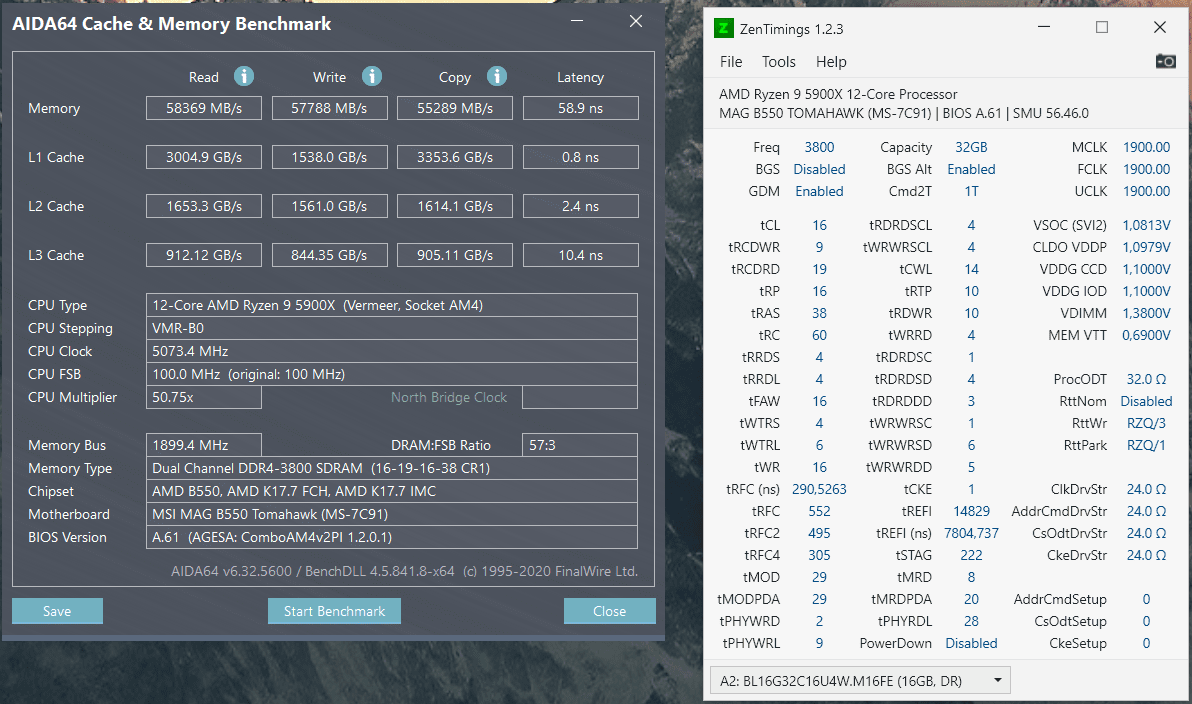Click the Copy info icon
The image size is (1192, 704).
(496, 76)
